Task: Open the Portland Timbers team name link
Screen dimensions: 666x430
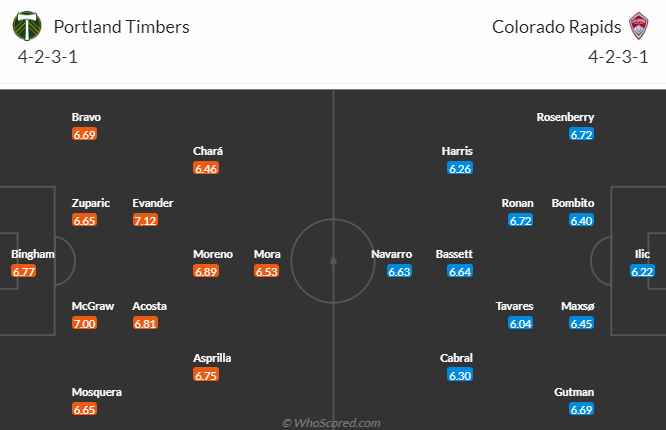Action: [x=121, y=27]
